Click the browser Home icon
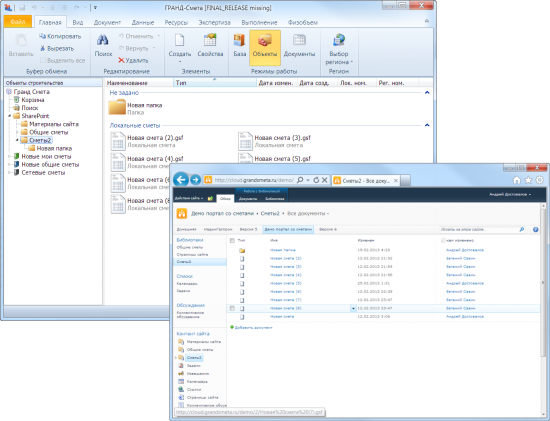Screen dimensions: 550x421 (x=517, y=180)
